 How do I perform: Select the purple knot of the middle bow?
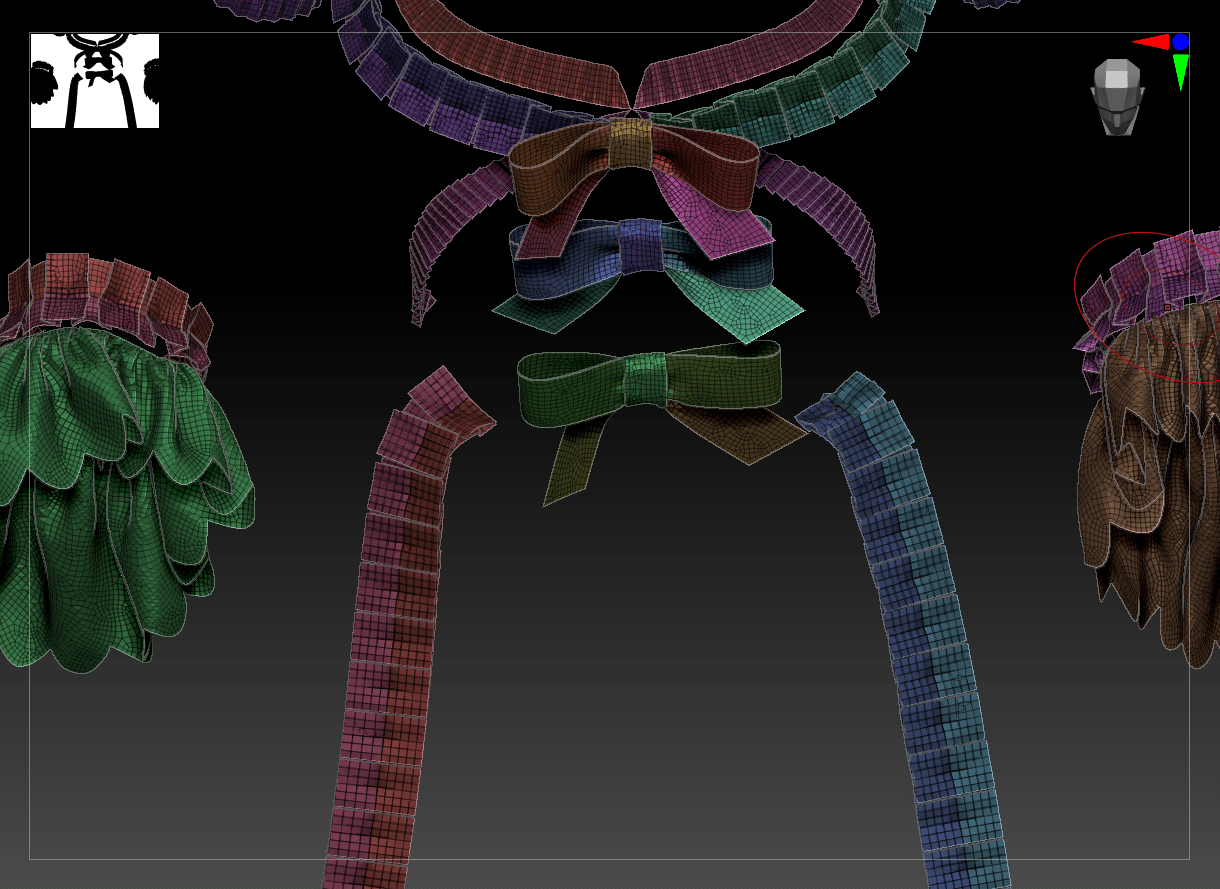click(640, 246)
